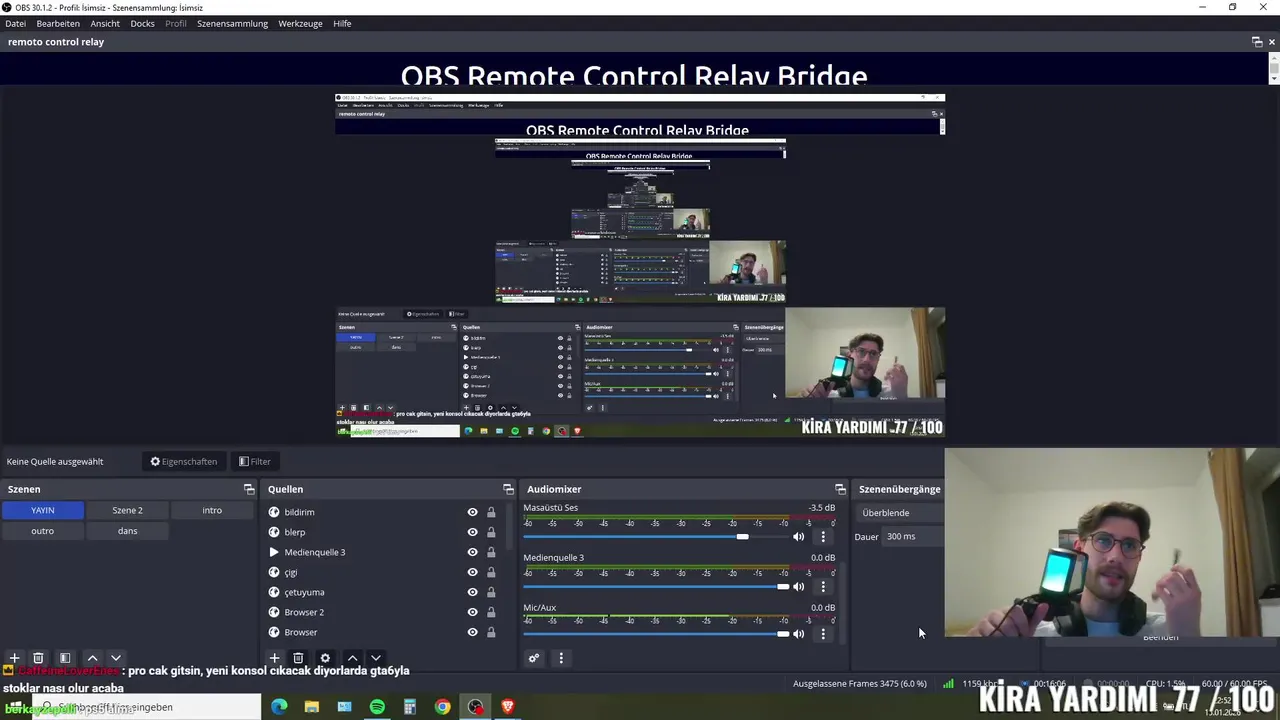Open Masaüstü Ses three-dot options menu
The image size is (1280, 720).
[x=823, y=537]
